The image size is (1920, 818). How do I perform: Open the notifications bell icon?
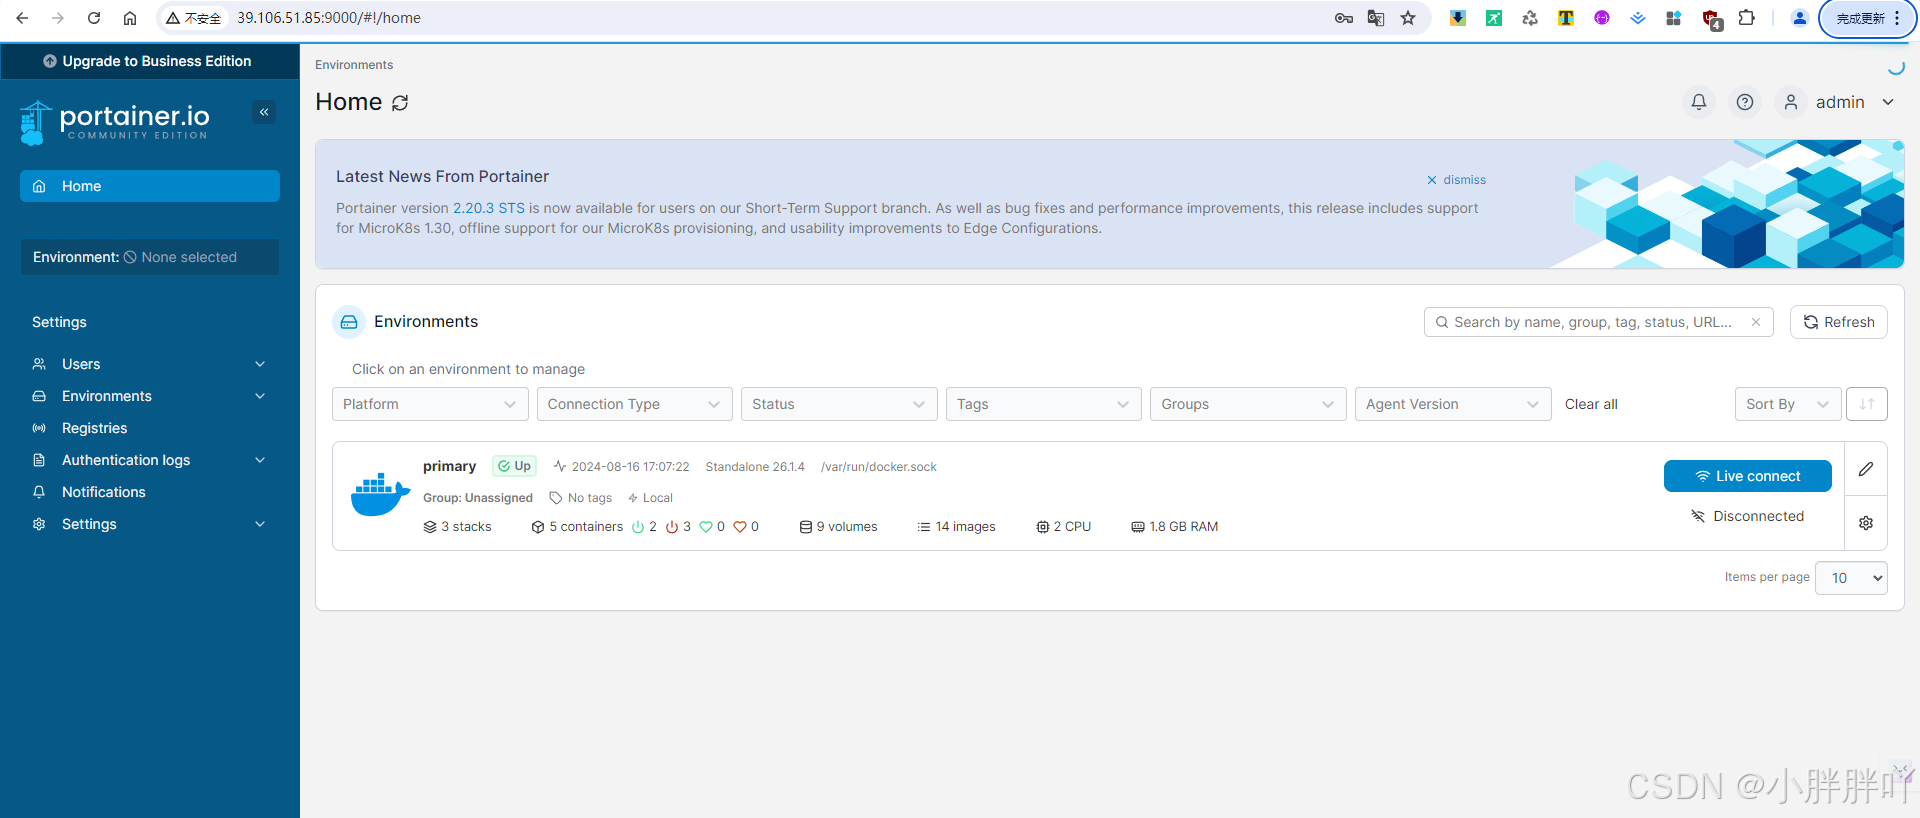(x=1699, y=102)
